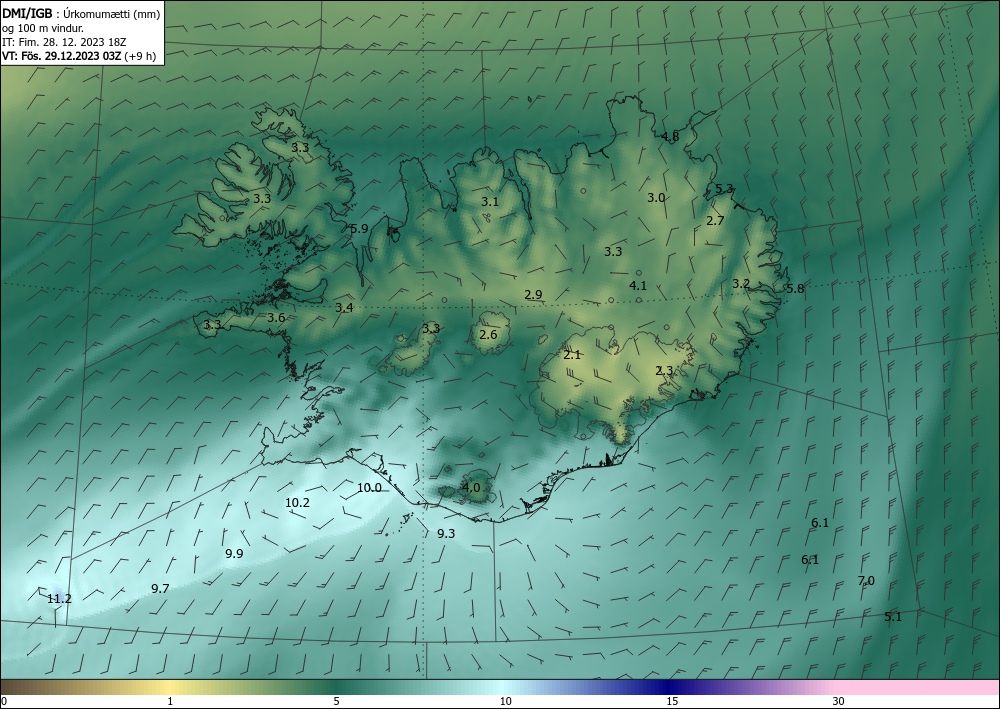
Task: Click the 4.1 value inland
Action: click(638, 286)
